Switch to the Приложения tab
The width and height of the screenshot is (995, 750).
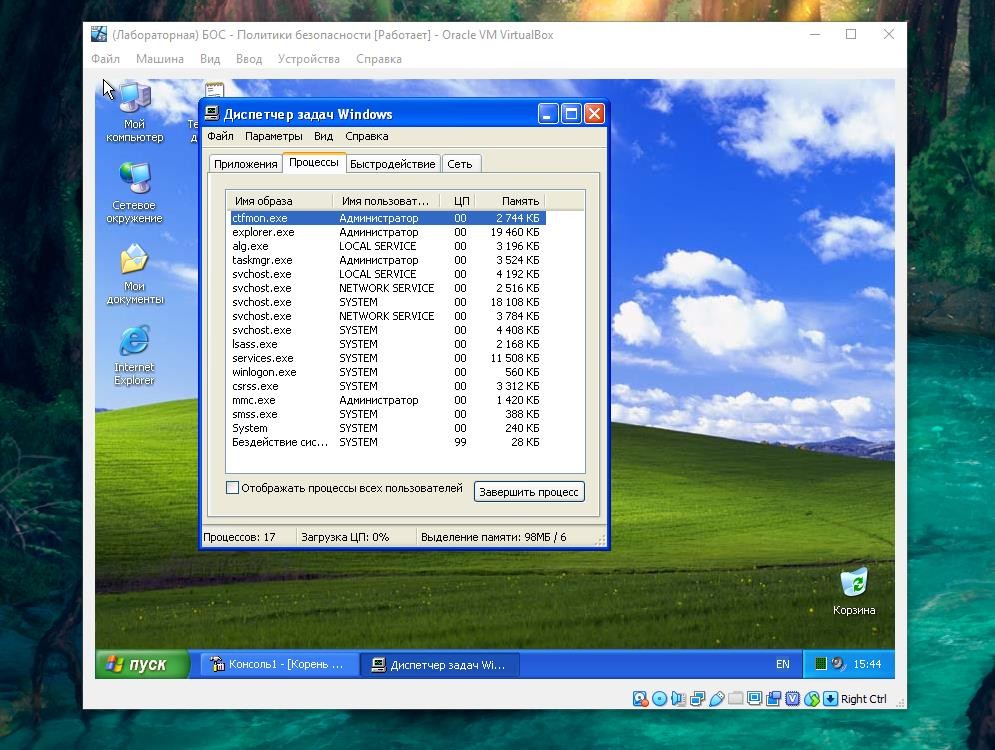(x=246, y=164)
